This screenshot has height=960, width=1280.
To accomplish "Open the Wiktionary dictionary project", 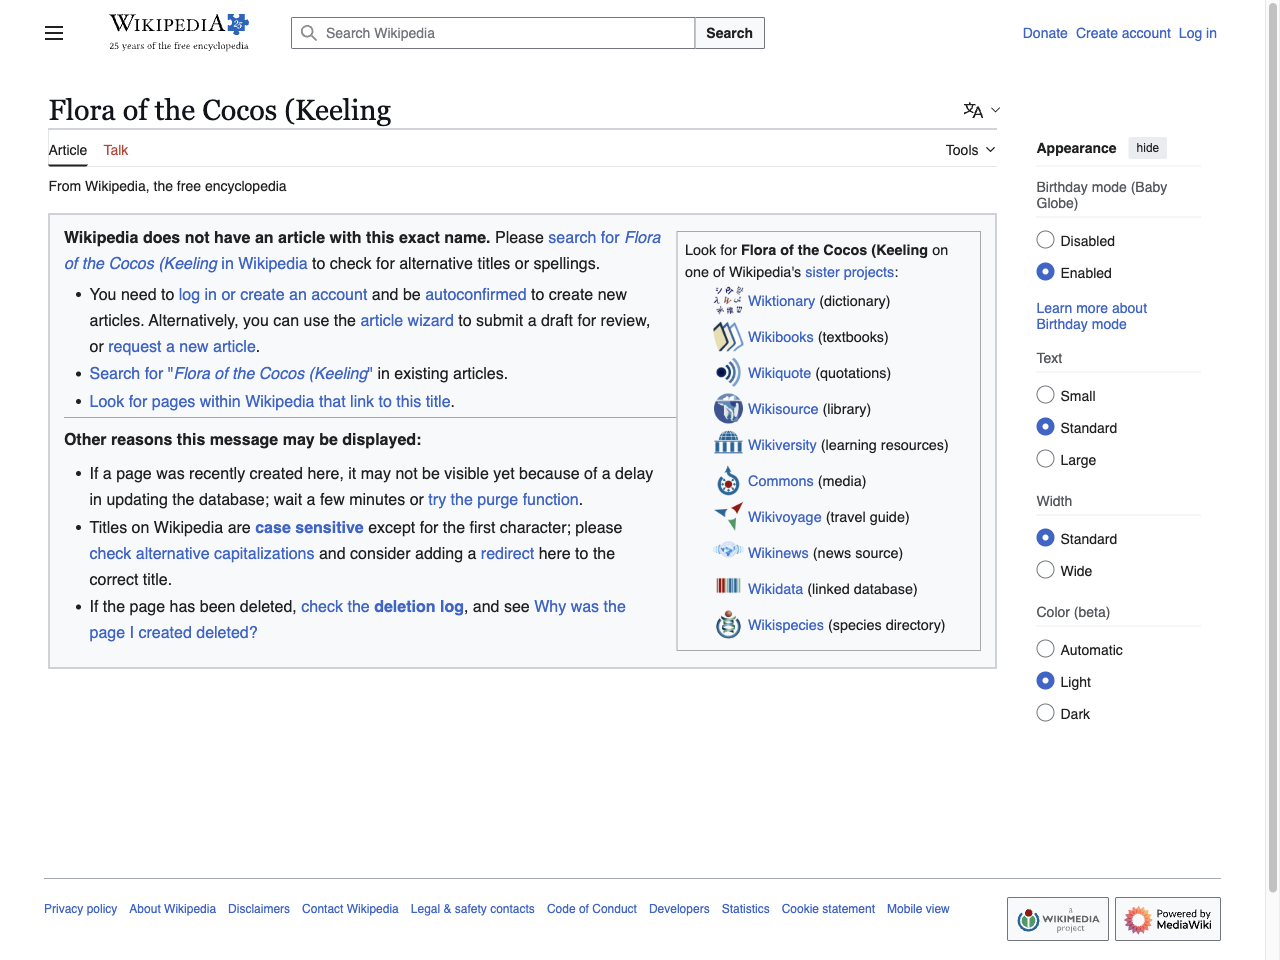I will 727,300.
